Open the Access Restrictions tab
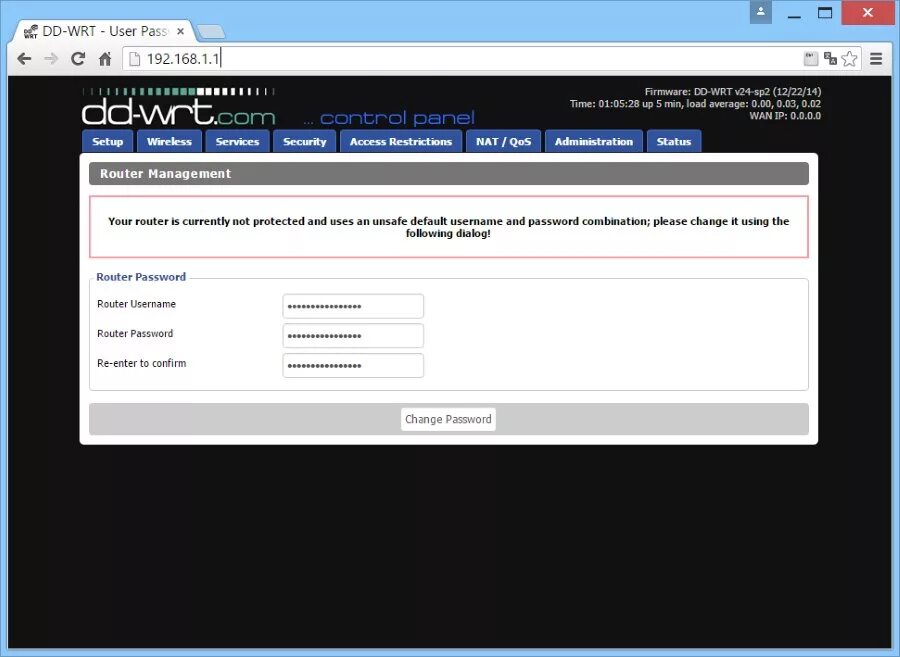 [x=400, y=141]
